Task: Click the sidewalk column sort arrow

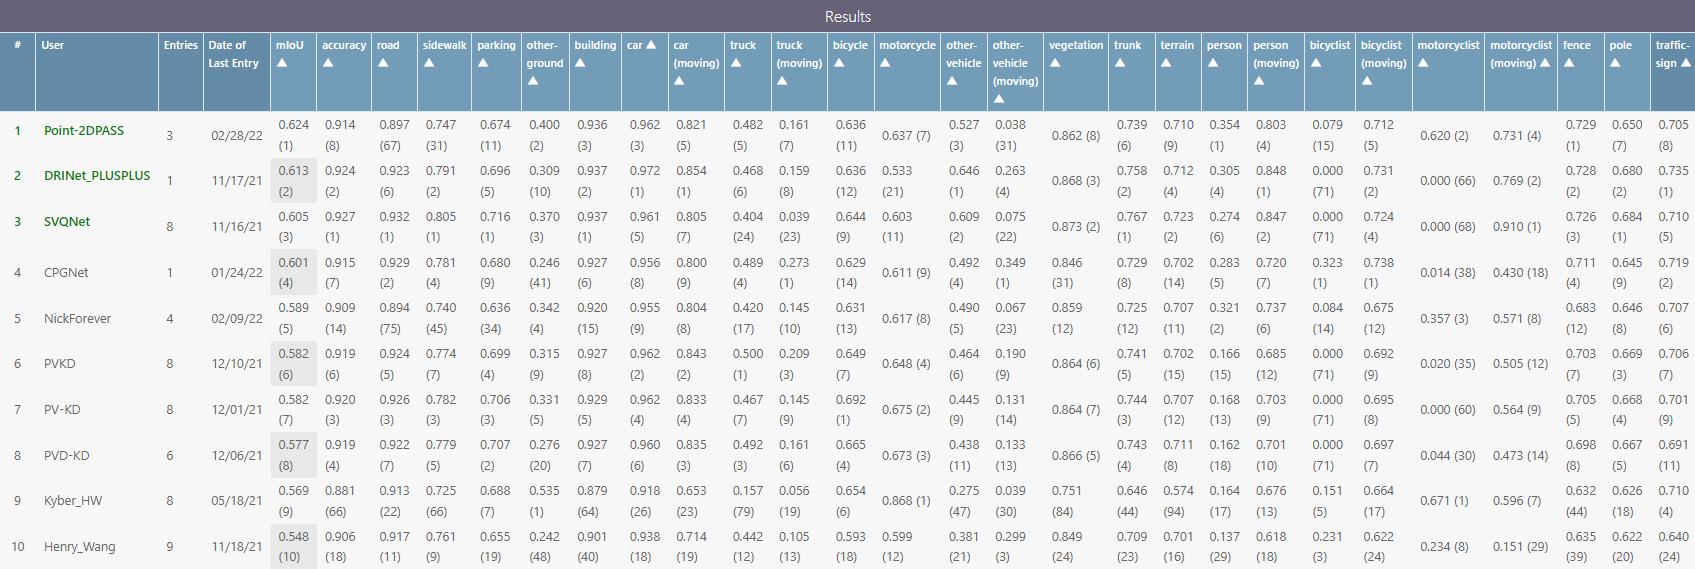Action: [x=429, y=63]
